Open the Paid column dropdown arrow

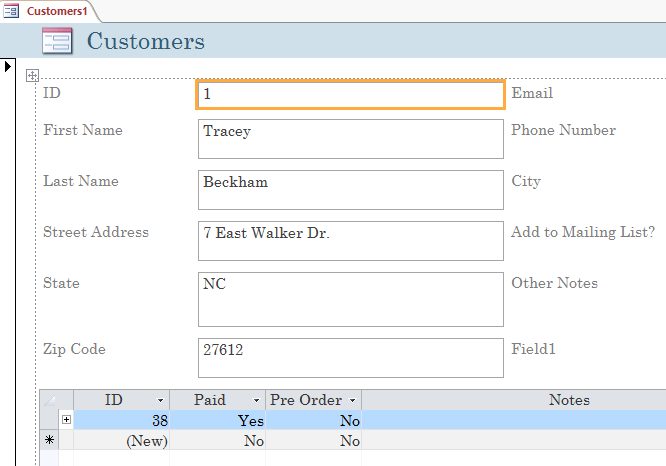tap(256, 400)
